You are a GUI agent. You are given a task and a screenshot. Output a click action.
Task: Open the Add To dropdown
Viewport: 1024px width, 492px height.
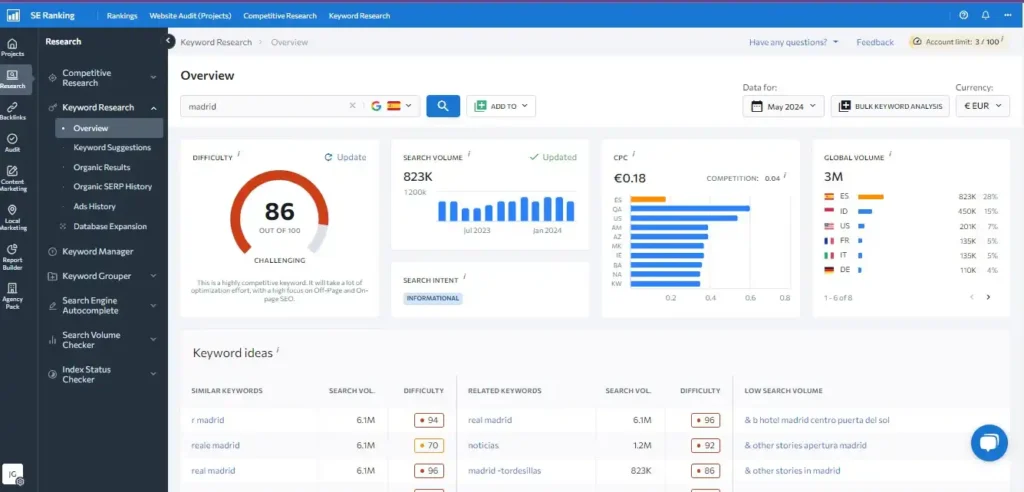(501, 106)
